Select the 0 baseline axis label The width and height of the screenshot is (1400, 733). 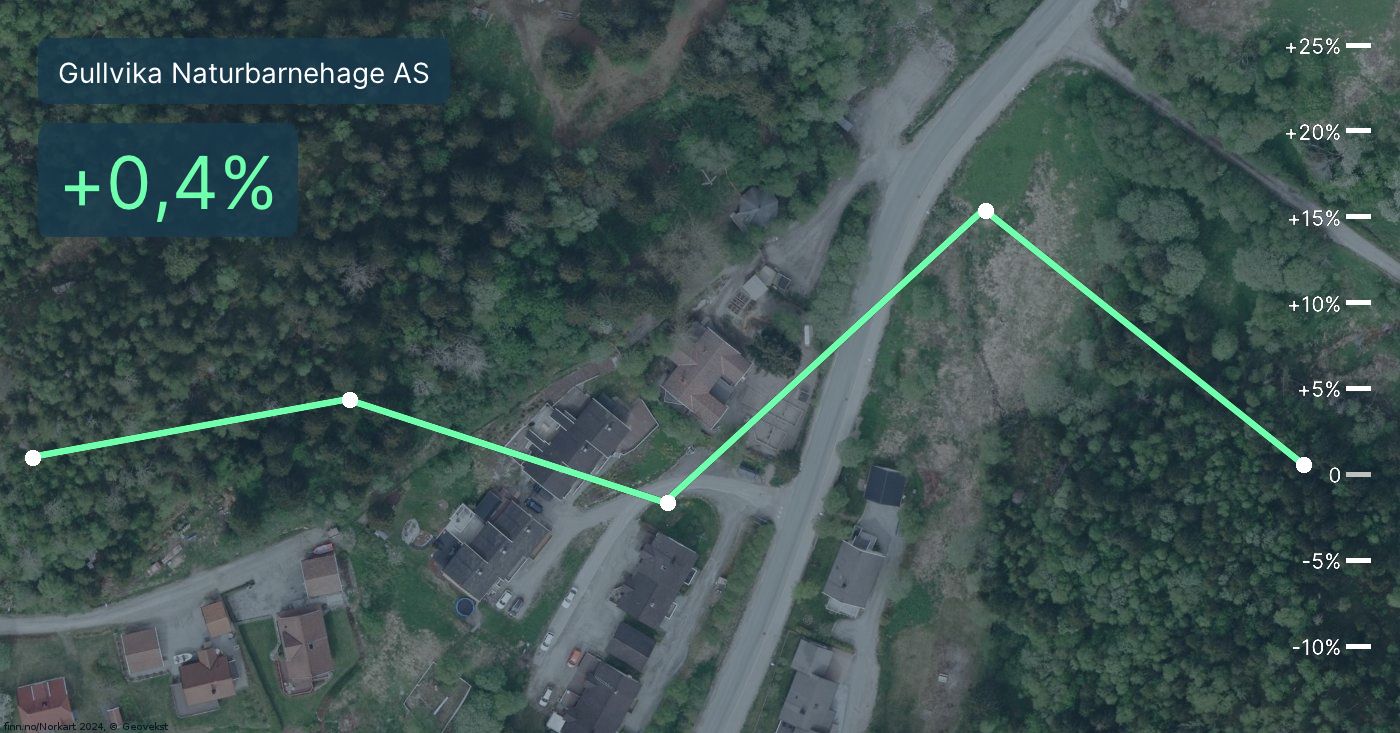(1334, 476)
